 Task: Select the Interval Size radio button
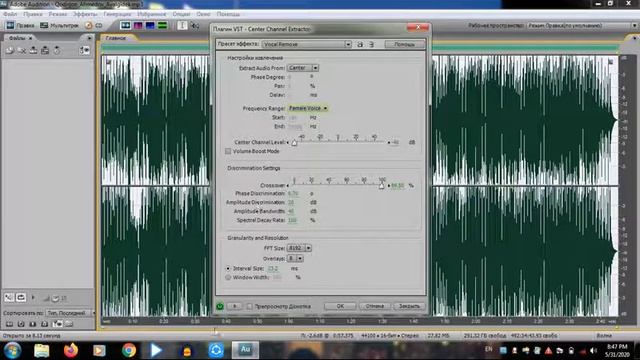click(x=228, y=269)
